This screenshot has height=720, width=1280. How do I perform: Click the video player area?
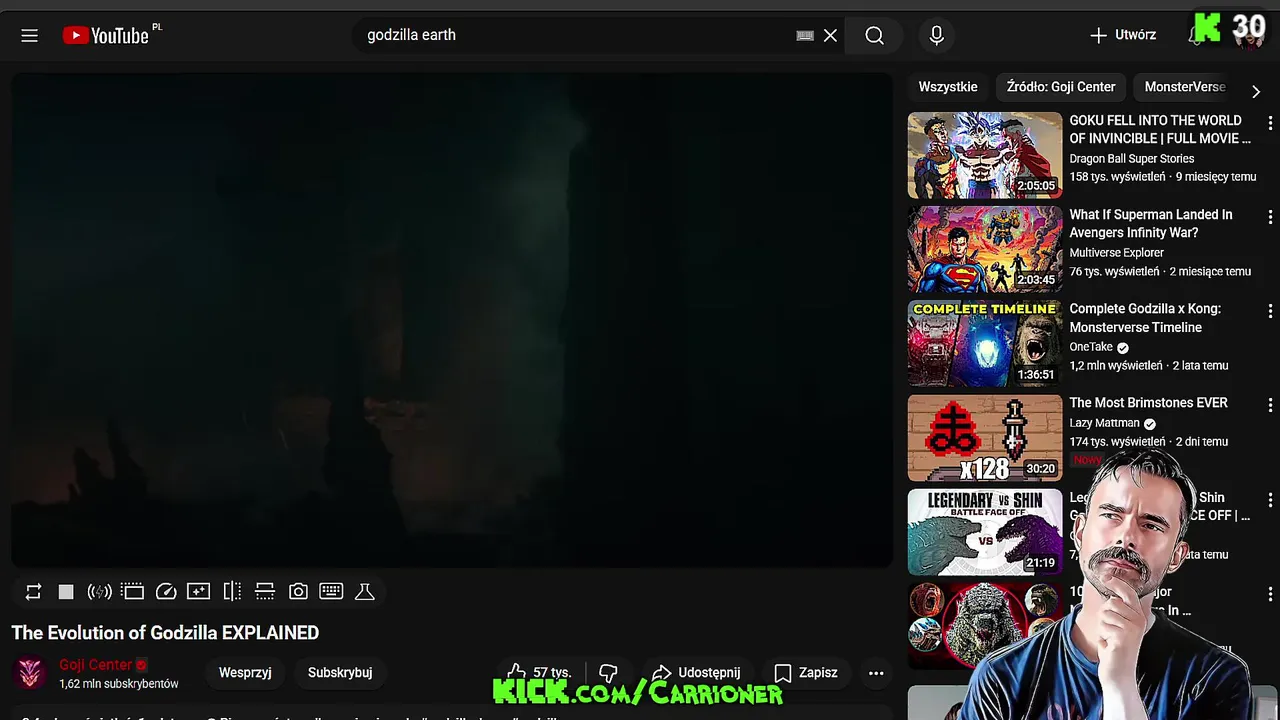click(x=451, y=320)
